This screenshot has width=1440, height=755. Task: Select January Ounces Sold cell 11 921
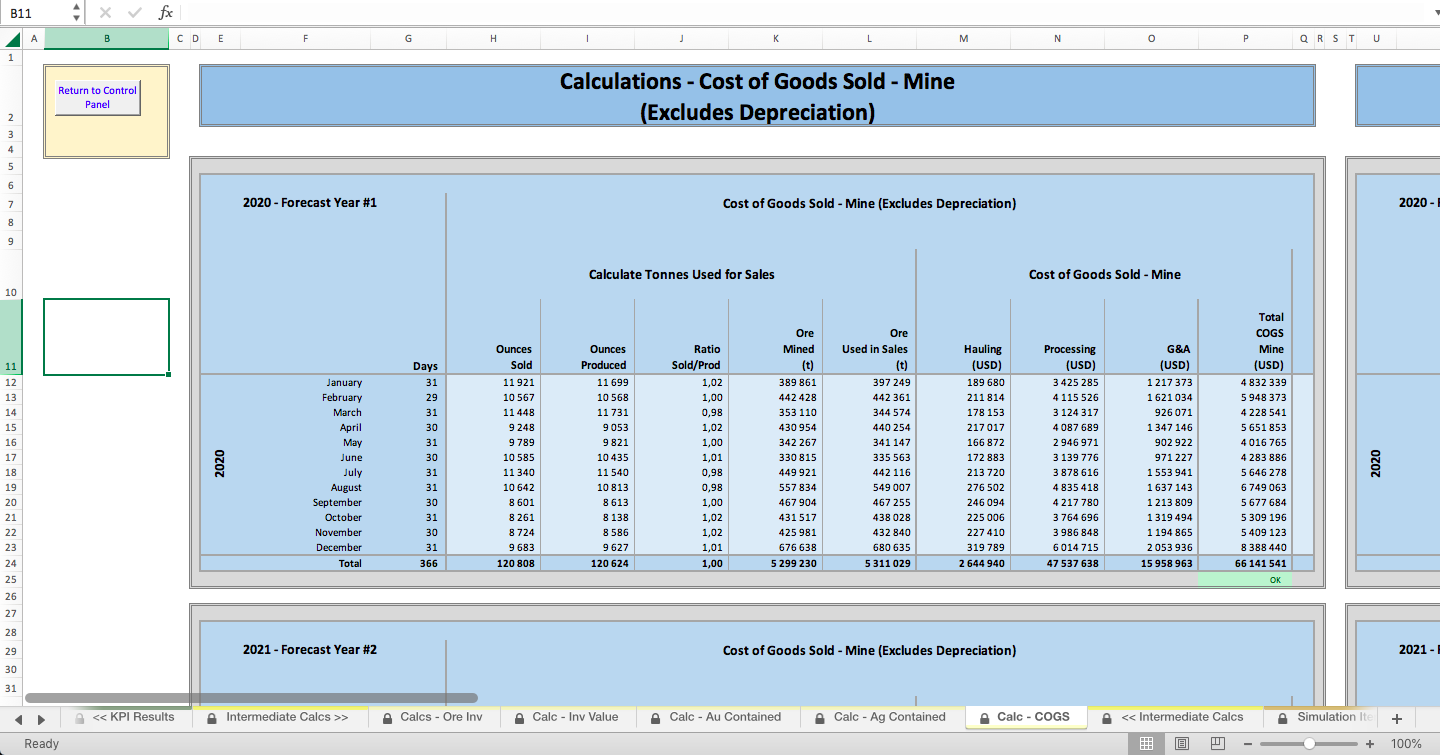click(x=493, y=382)
